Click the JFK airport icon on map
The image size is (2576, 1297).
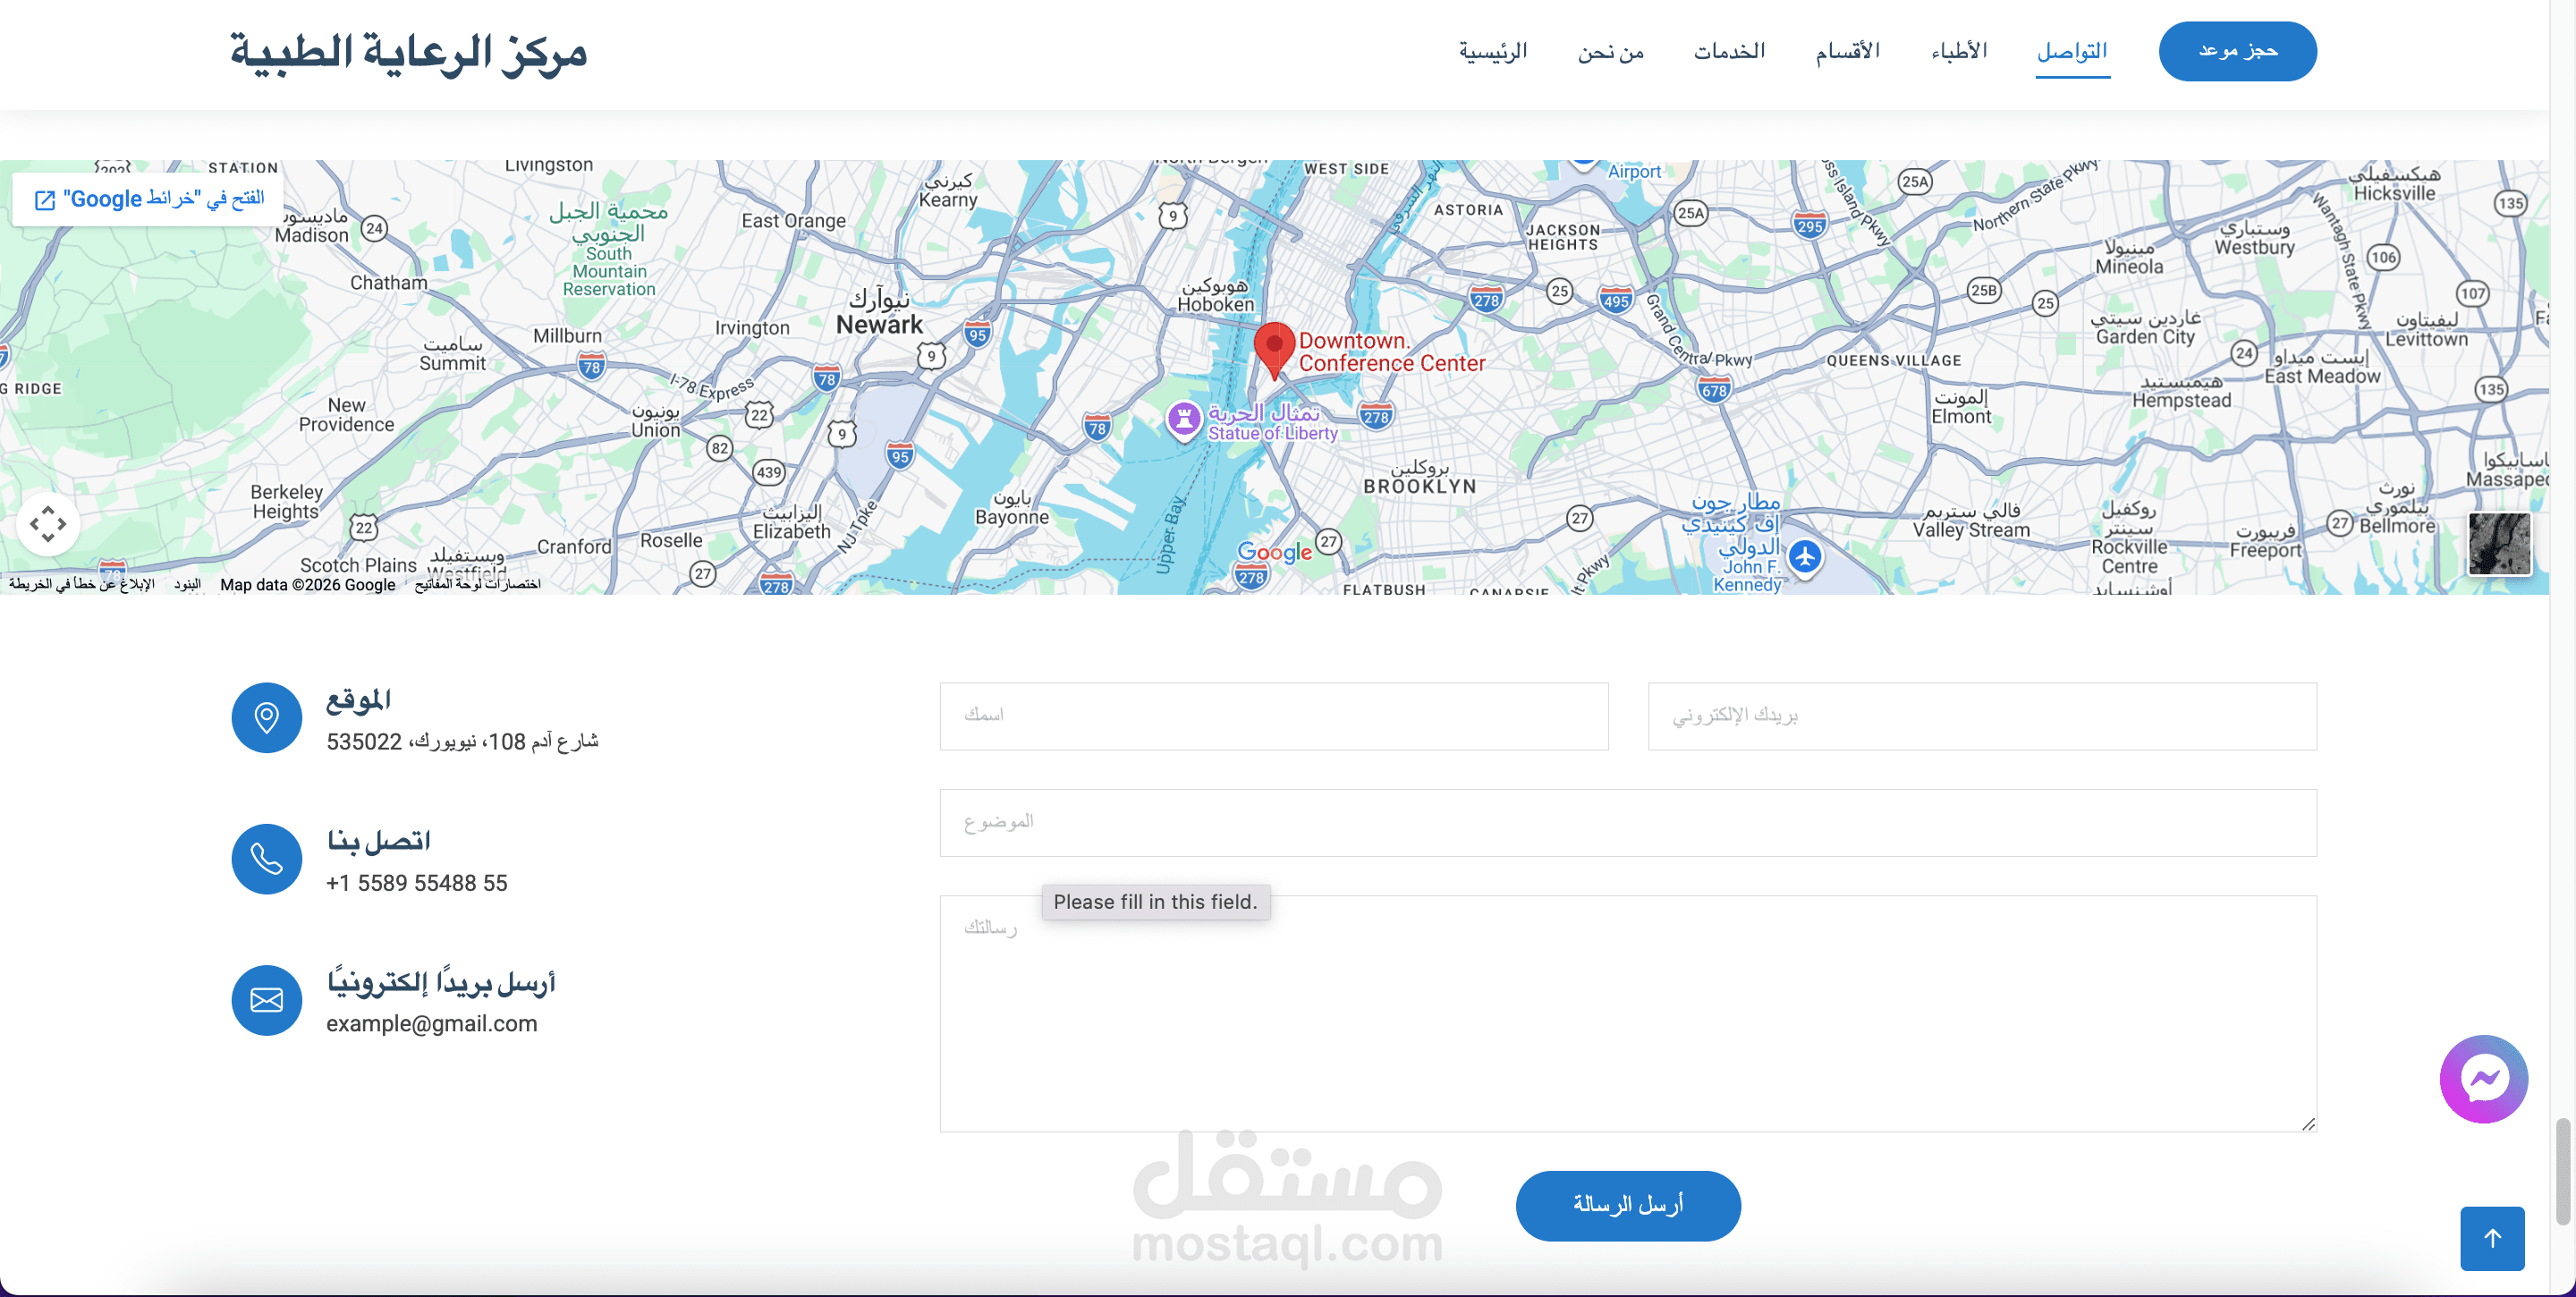(1804, 556)
